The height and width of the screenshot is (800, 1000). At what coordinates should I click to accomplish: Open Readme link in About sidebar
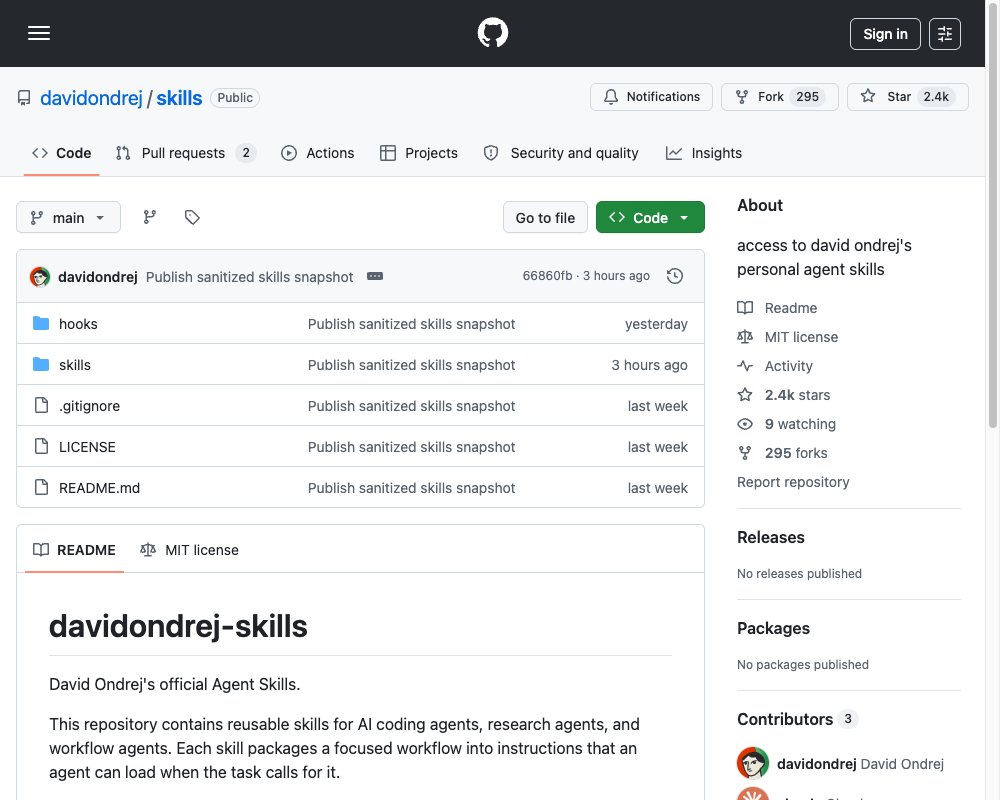tap(777, 308)
